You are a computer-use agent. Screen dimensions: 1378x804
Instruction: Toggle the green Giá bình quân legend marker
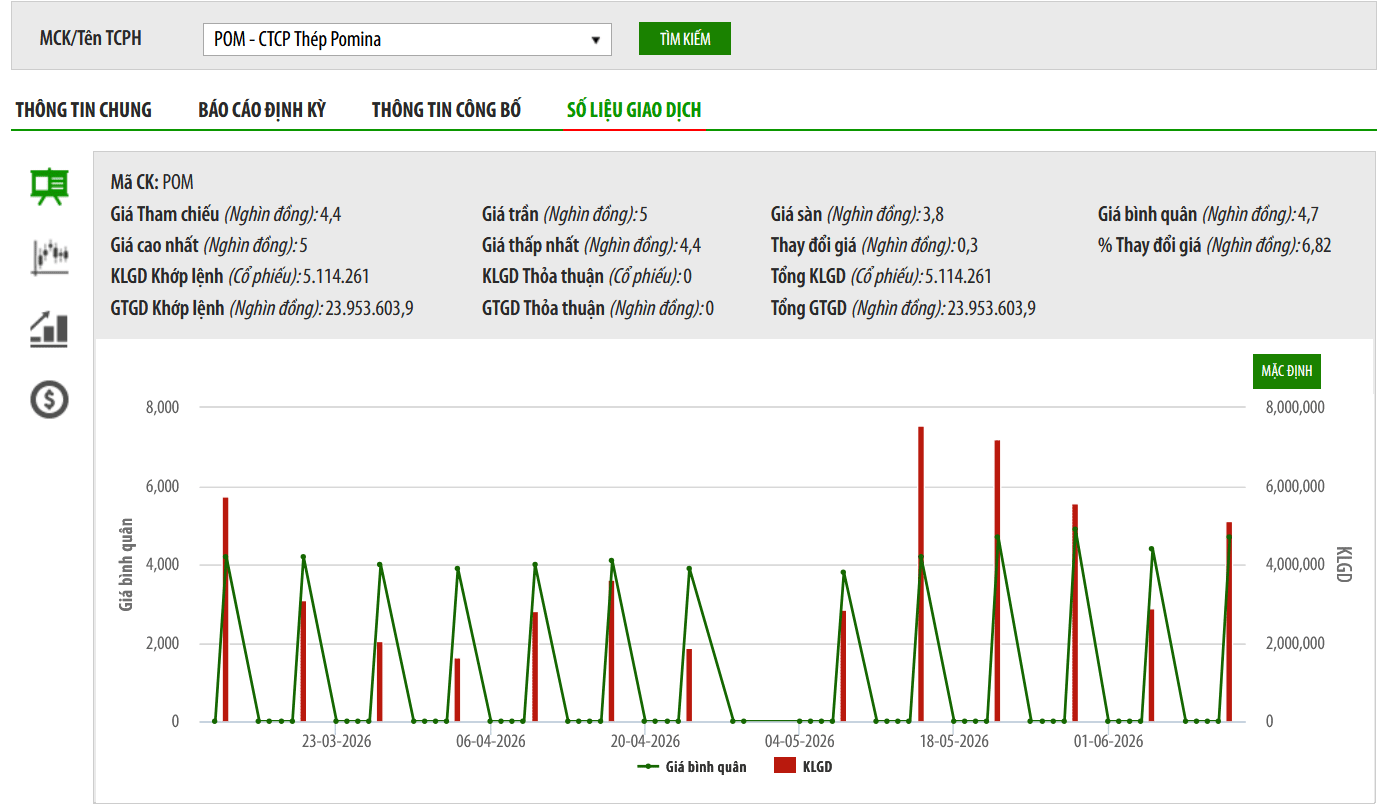(x=649, y=767)
